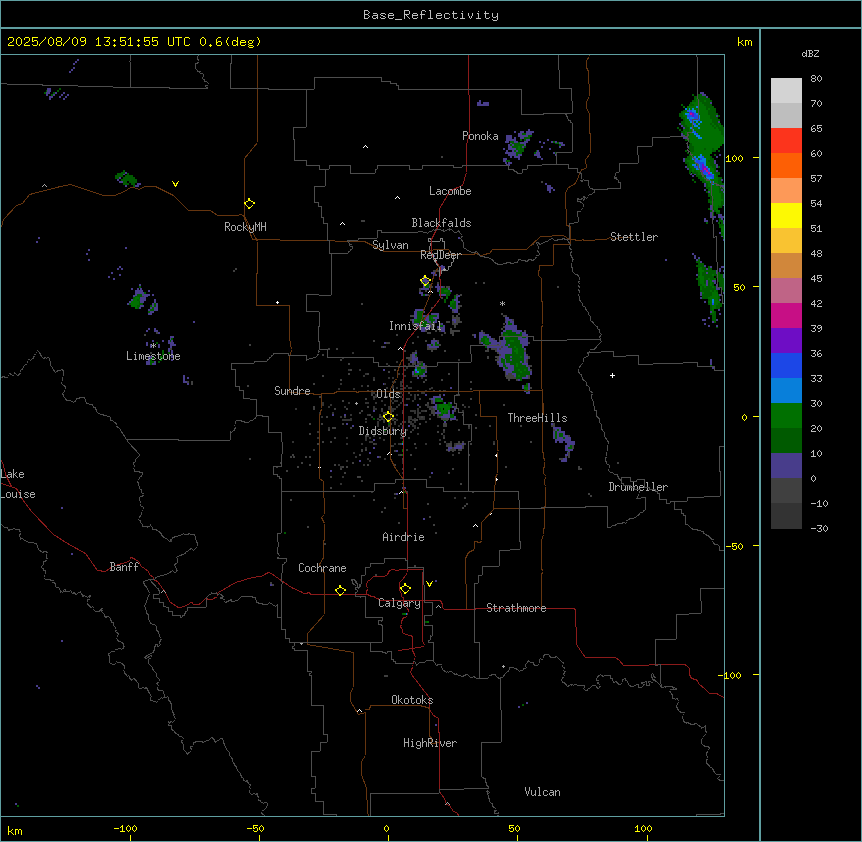Click the white caret marker west of Lacombe
862x842 pixels.
click(x=397, y=198)
